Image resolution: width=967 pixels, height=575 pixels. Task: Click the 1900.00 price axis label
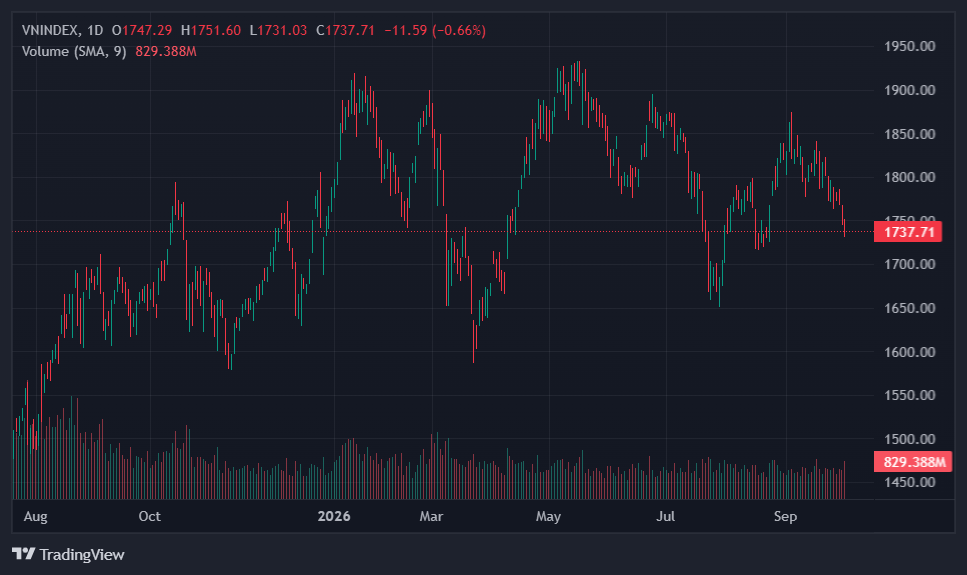coord(910,90)
